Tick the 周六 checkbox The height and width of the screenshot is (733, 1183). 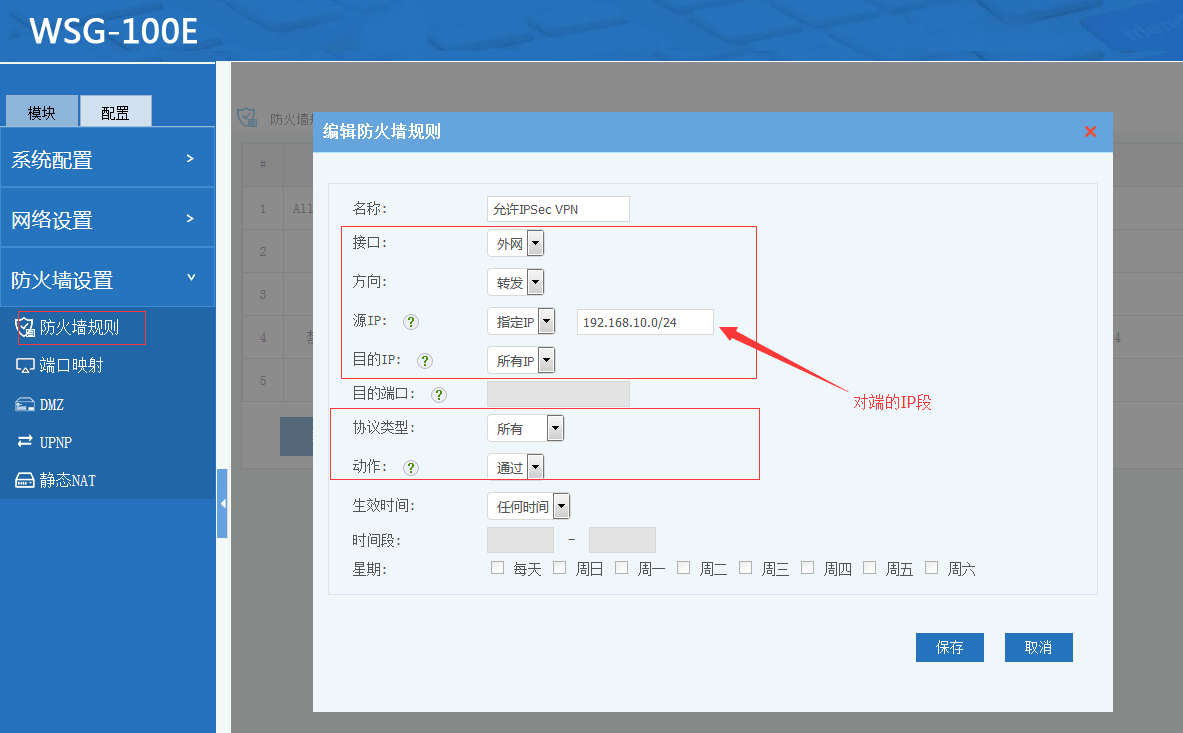(932, 568)
